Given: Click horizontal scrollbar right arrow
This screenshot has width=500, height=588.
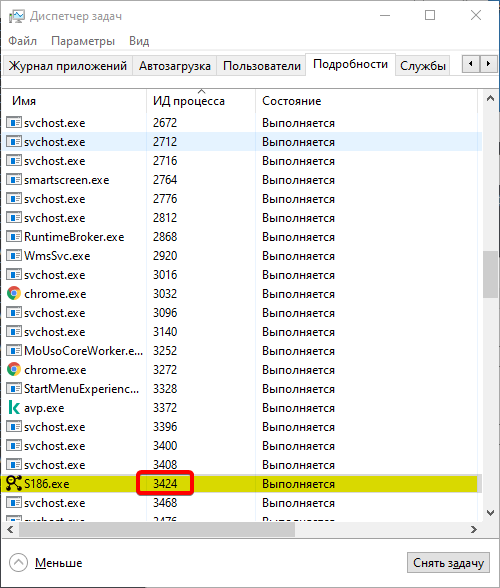Looking at the screenshot, I should pyautogui.click(x=474, y=529).
